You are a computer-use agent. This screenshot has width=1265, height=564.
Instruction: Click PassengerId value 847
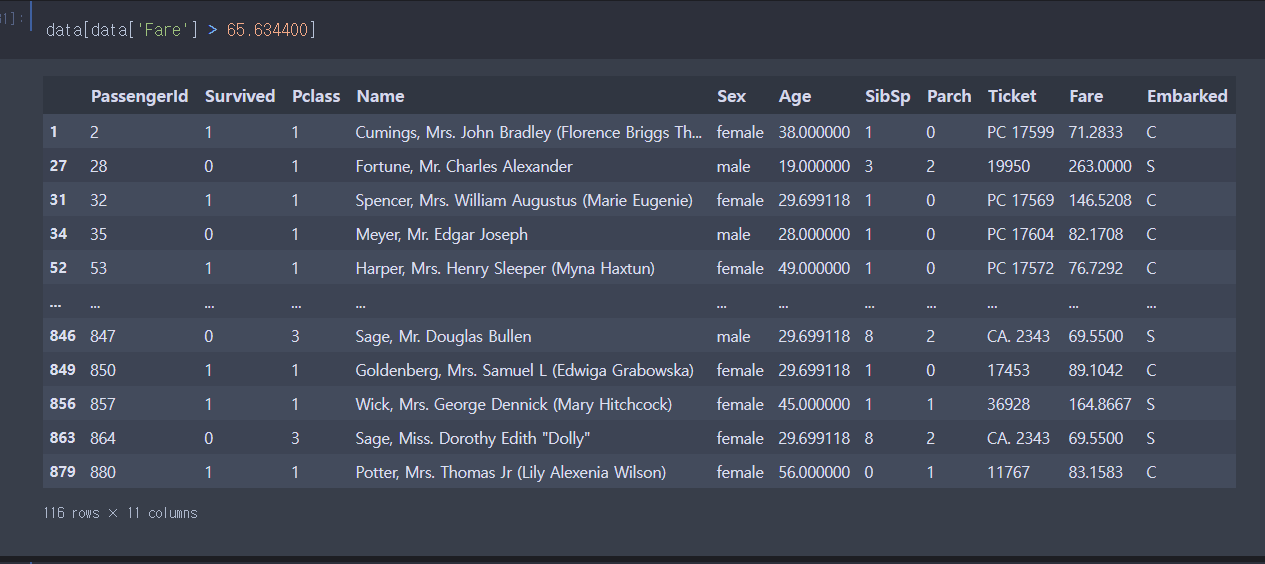click(x=103, y=336)
